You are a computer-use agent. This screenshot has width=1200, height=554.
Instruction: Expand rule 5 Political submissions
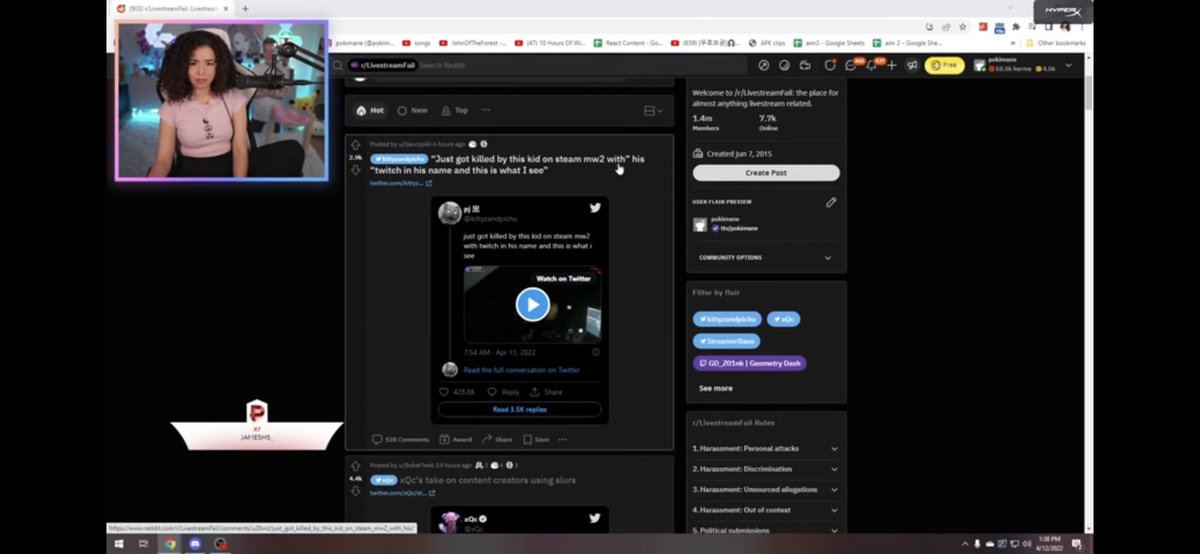pyautogui.click(x=765, y=530)
